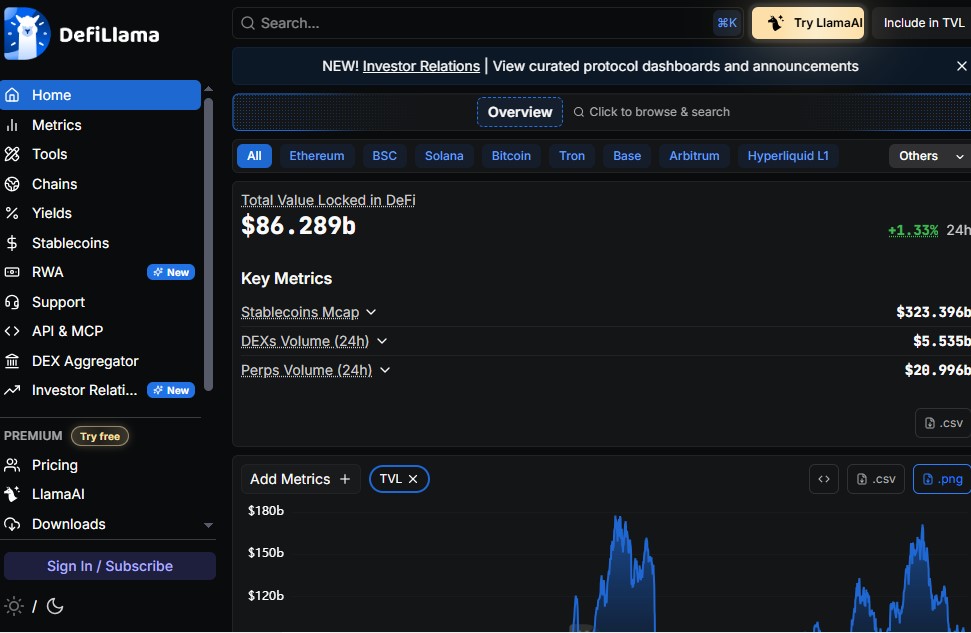This screenshot has height=633, width=971.
Task: Click the LlamaAI llama icon in sidebar
Action: [12, 494]
